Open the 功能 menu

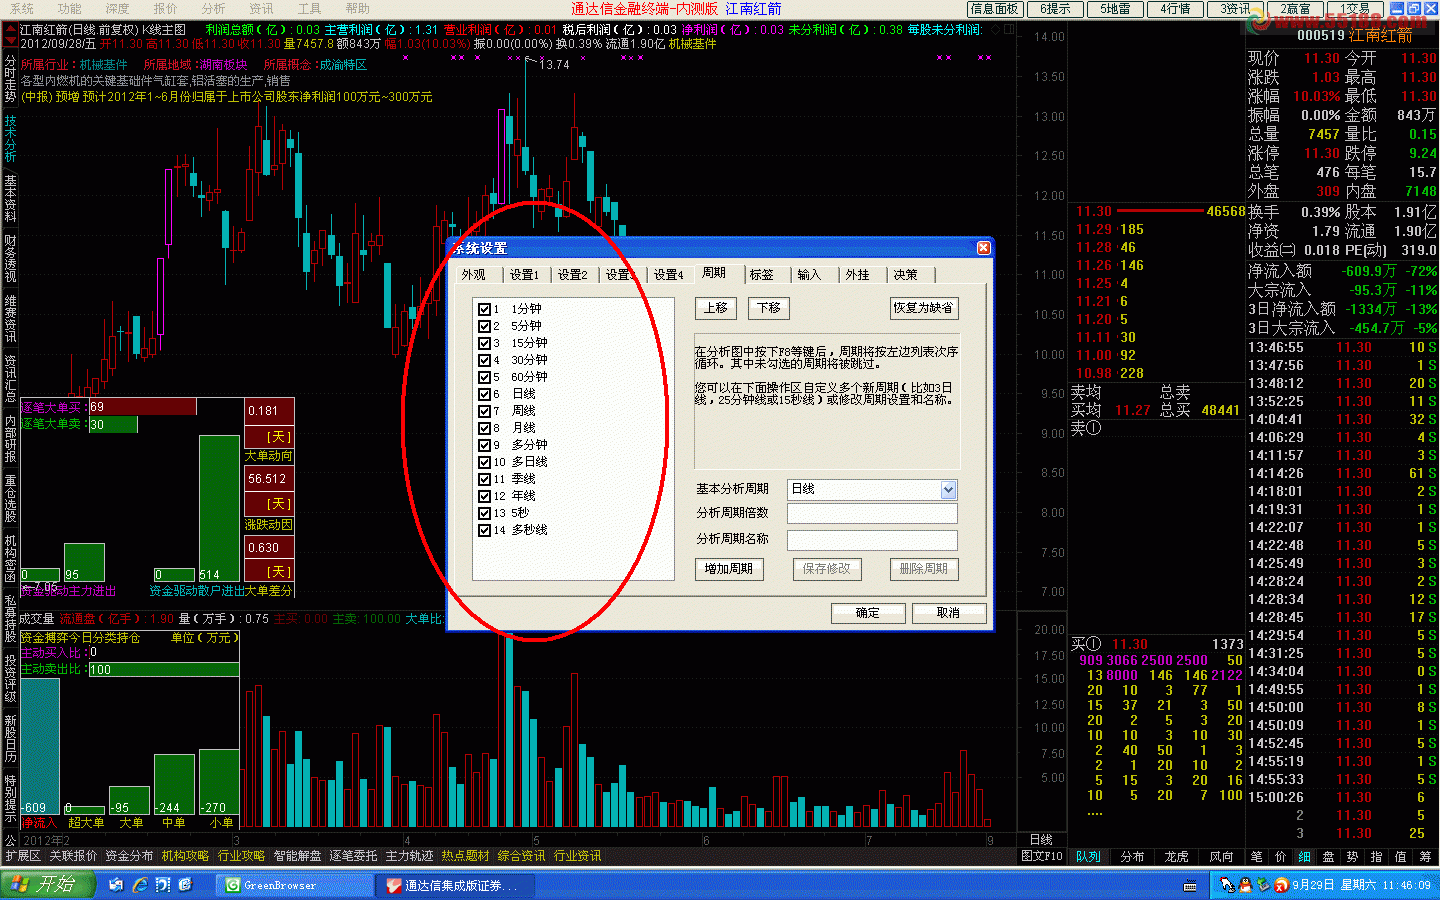click(x=69, y=8)
